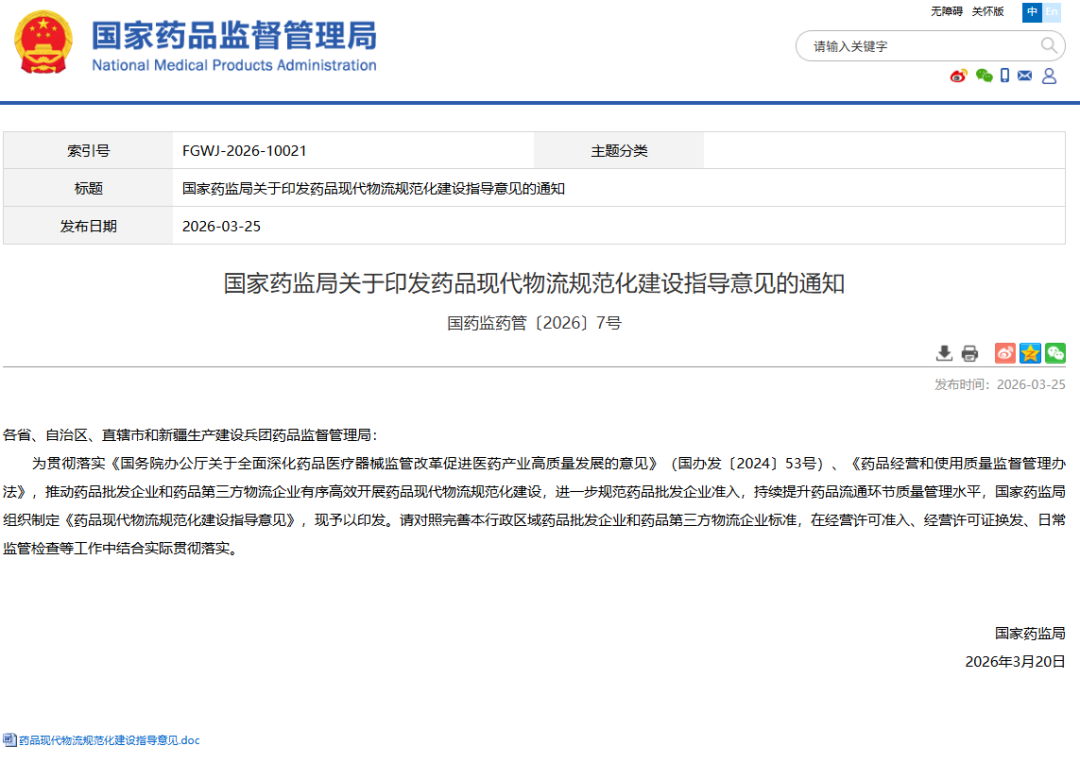Share article to WeChat
1080x780 pixels.
(x=1055, y=353)
